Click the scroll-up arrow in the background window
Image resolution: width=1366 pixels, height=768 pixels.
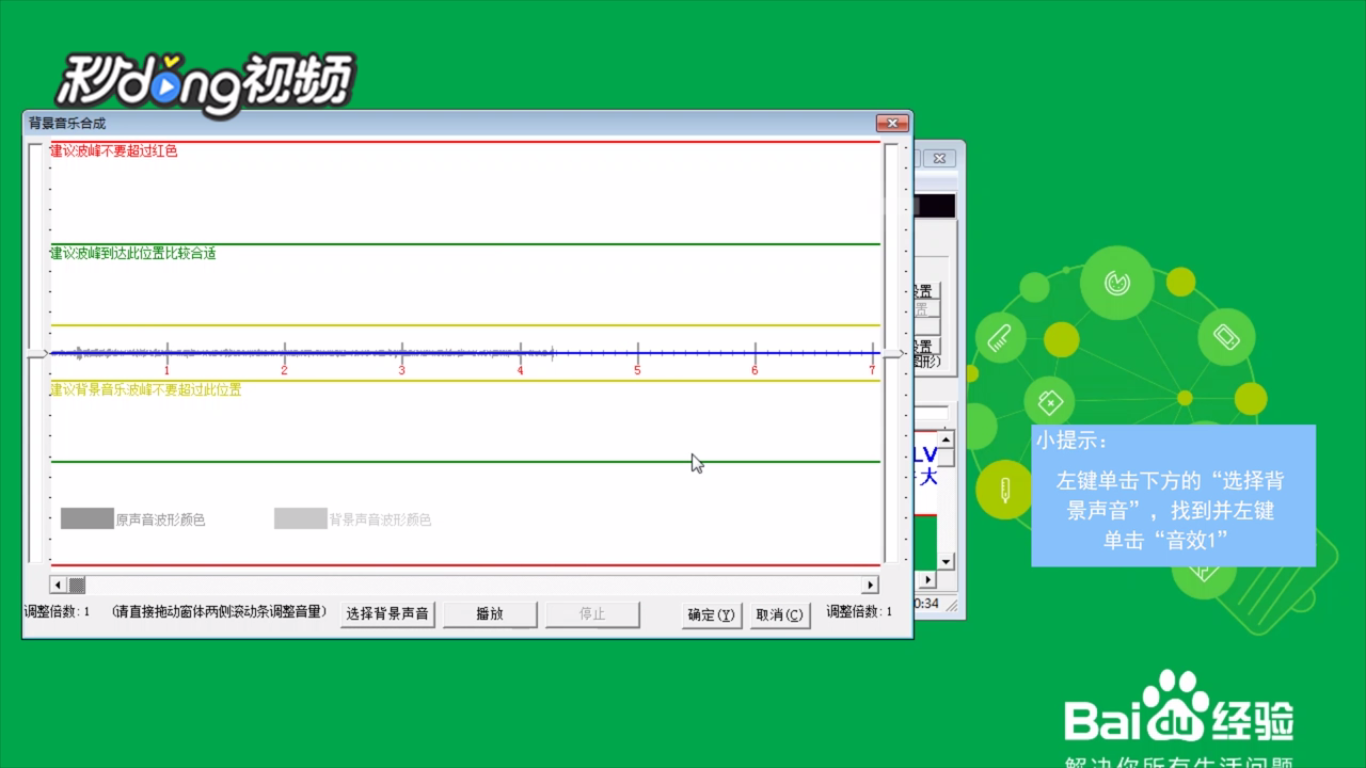pyautogui.click(x=945, y=439)
